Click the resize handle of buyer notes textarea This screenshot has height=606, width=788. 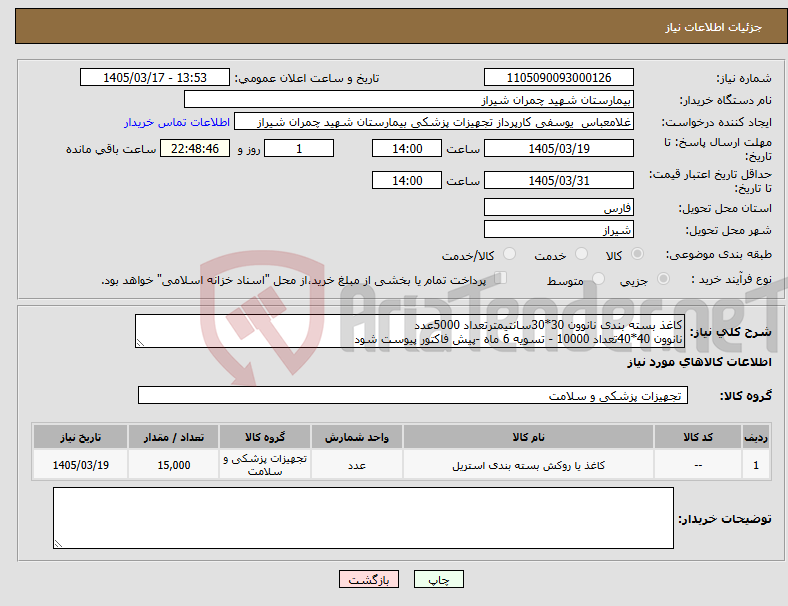[x=58, y=544]
